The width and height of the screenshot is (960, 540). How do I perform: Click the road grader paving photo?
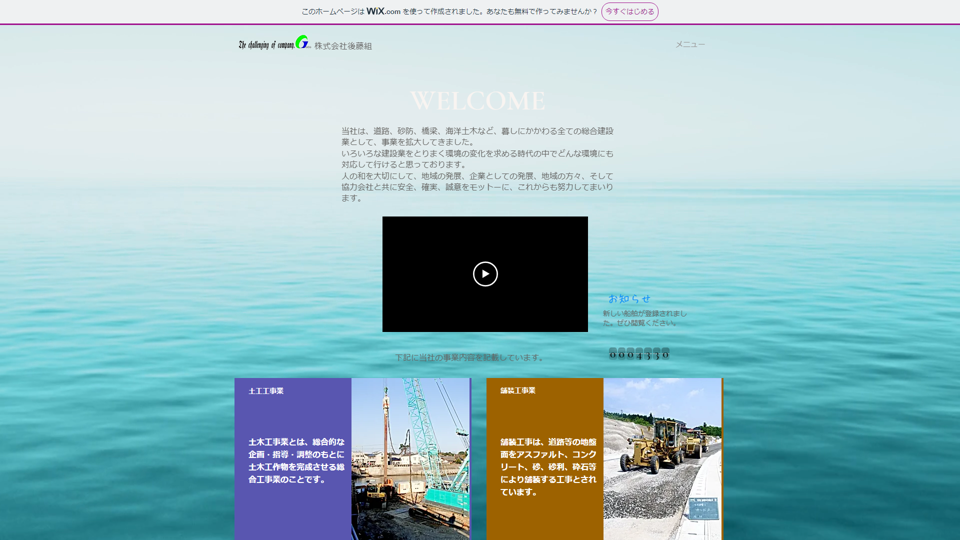(661, 458)
